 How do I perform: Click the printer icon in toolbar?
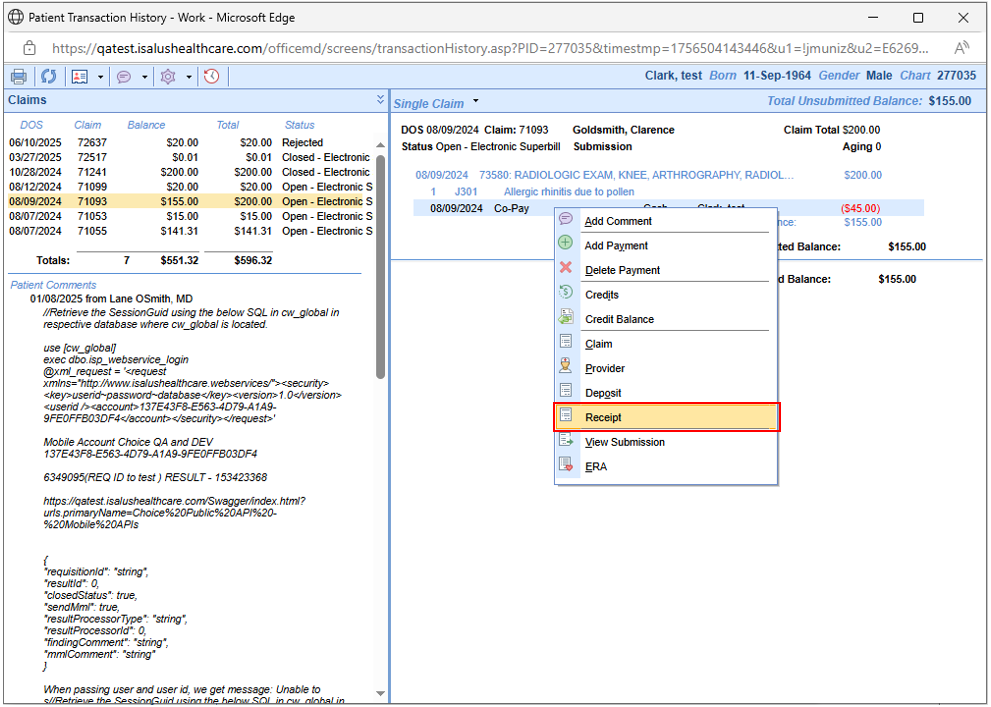coord(19,77)
